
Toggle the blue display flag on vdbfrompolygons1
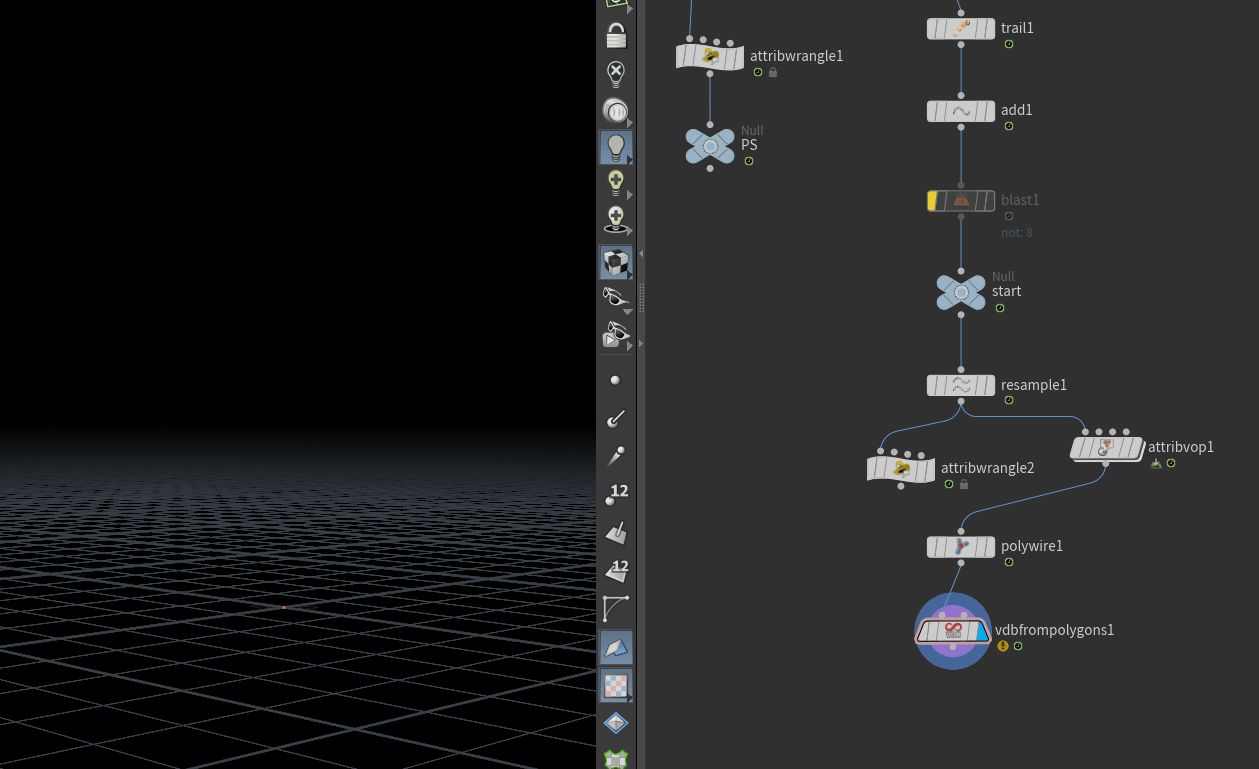coord(981,631)
